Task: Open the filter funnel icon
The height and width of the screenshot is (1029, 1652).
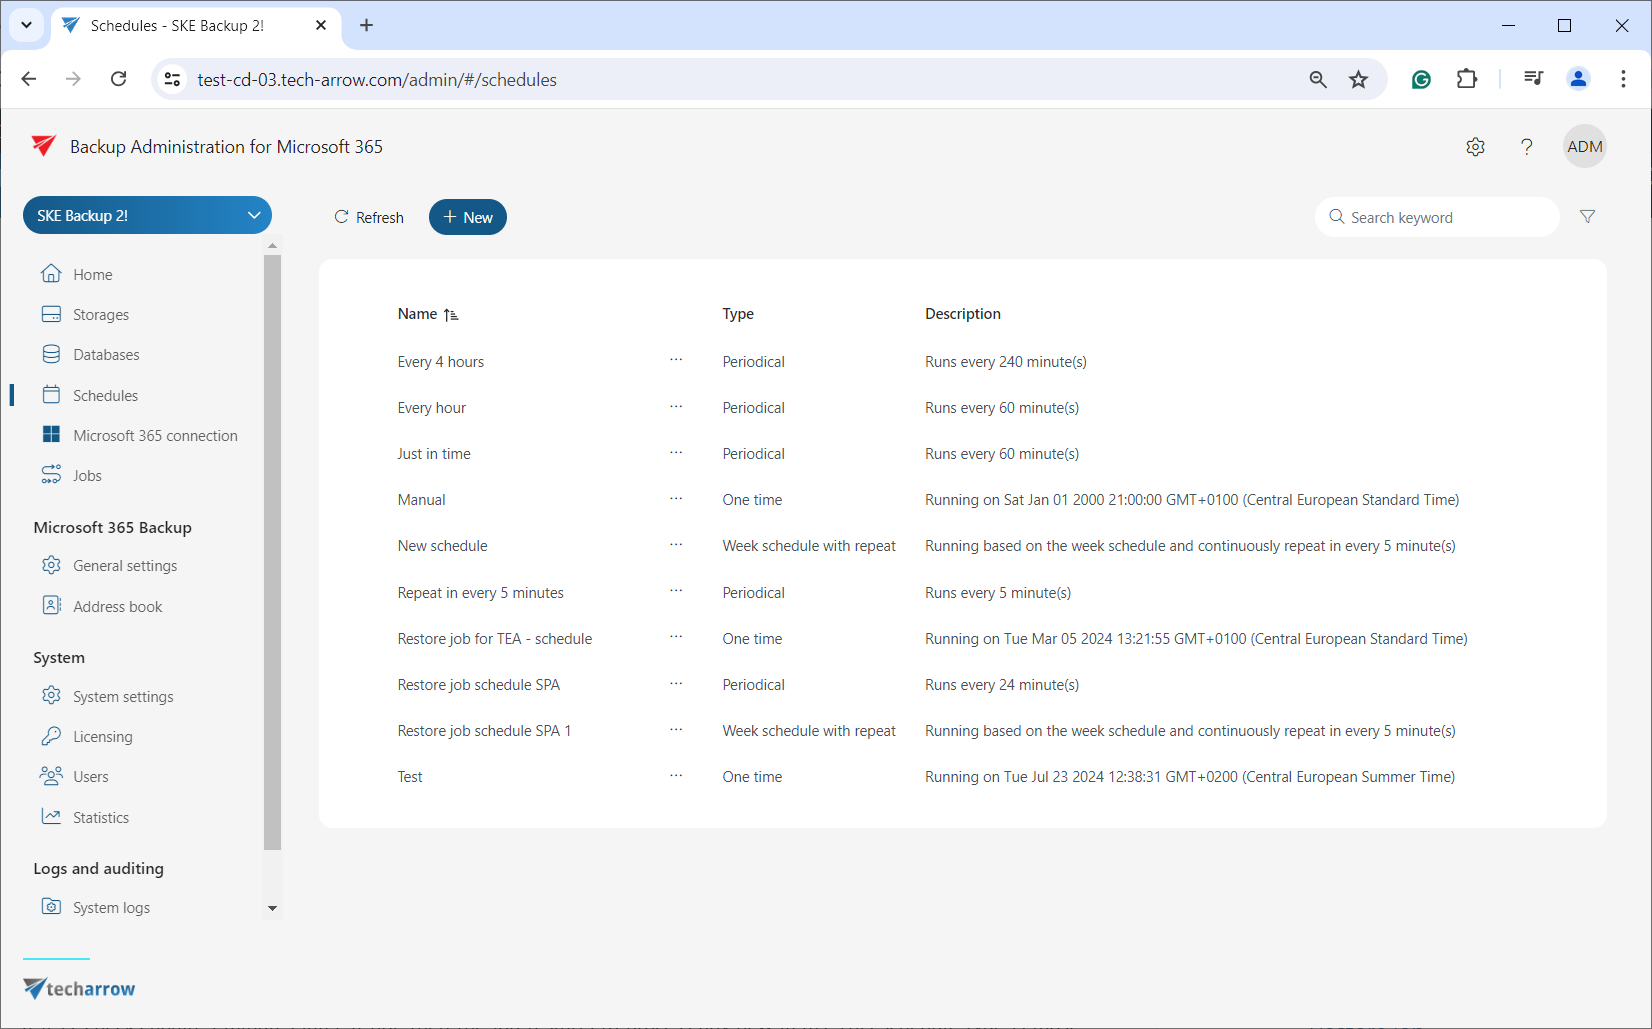Action: pos(1587,217)
